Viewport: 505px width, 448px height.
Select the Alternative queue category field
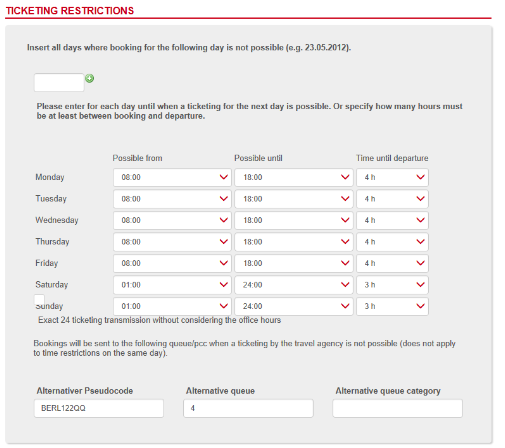[x=398, y=408]
